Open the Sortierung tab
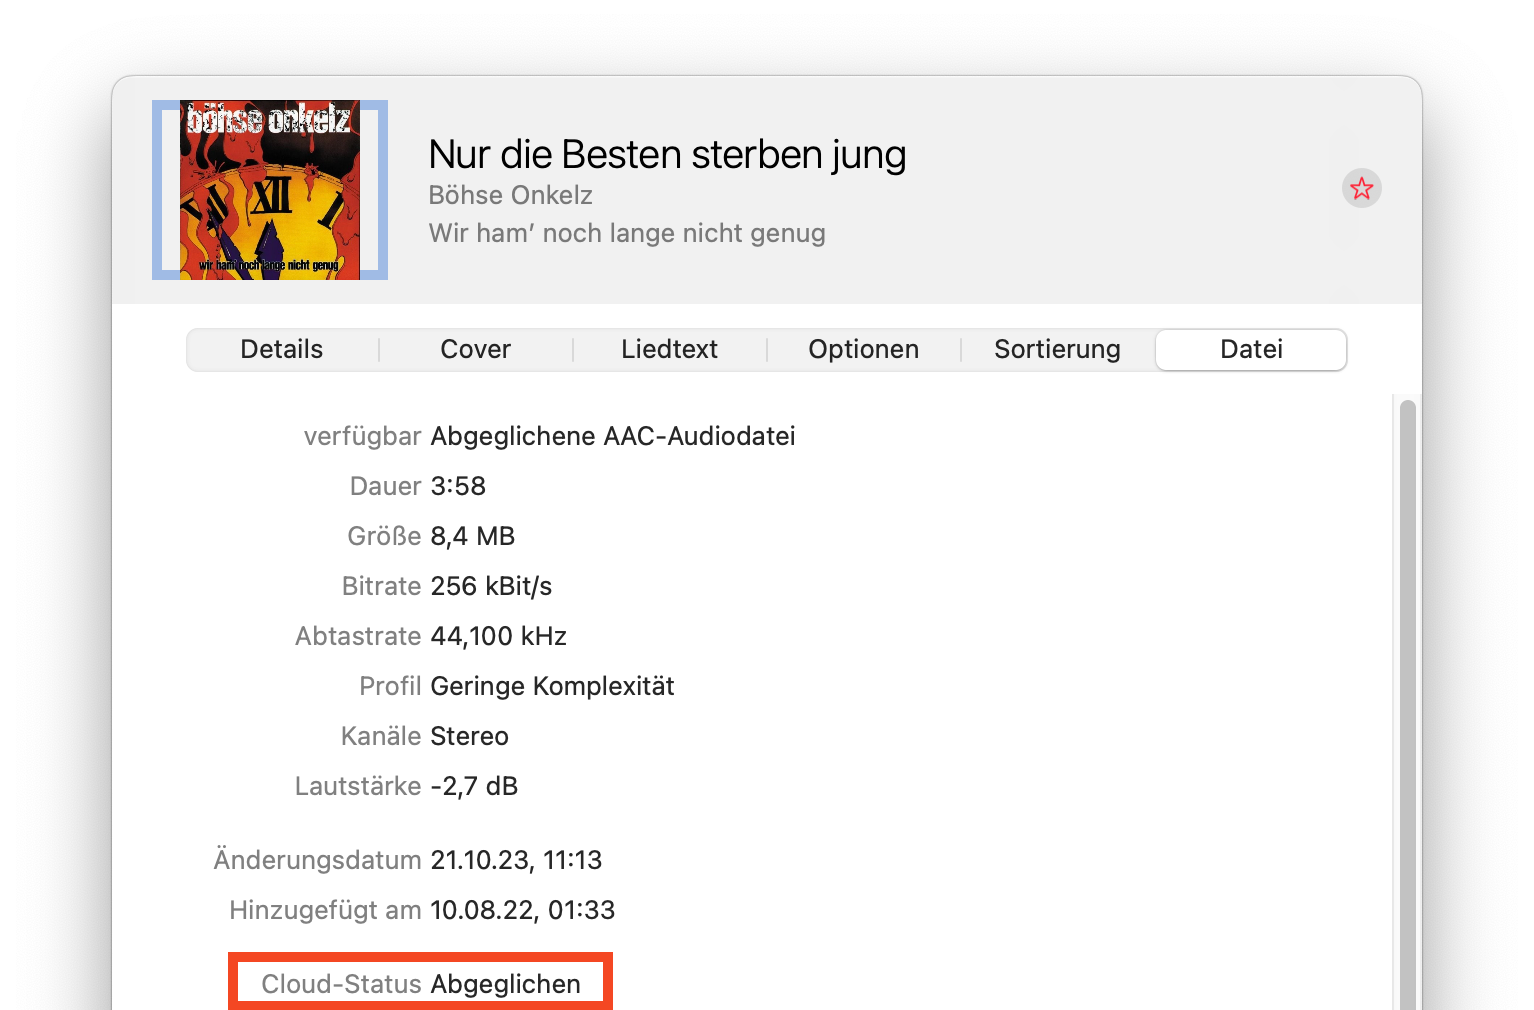The height and width of the screenshot is (1010, 1534). click(1057, 350)
